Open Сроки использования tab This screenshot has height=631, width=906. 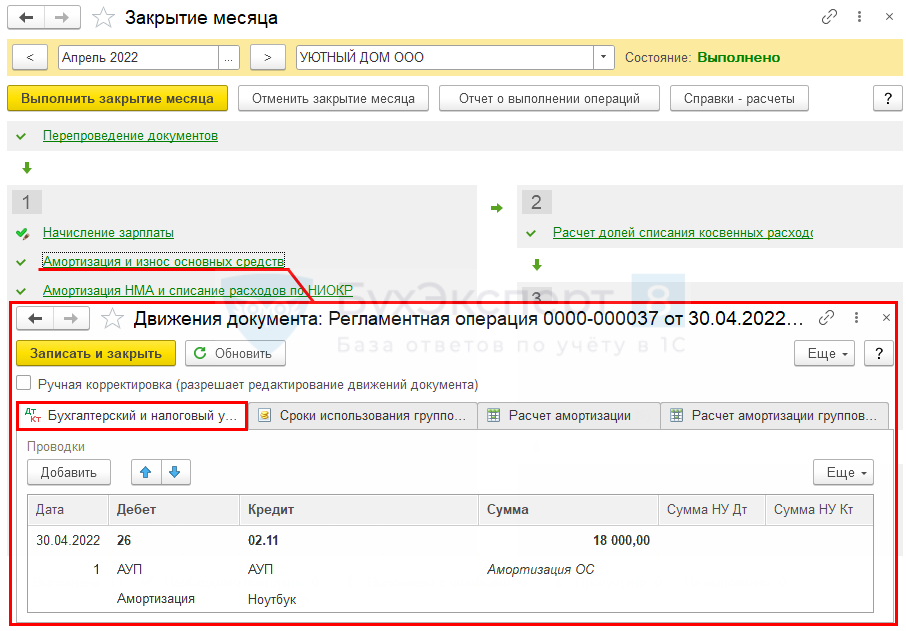(x=362, y=416)
